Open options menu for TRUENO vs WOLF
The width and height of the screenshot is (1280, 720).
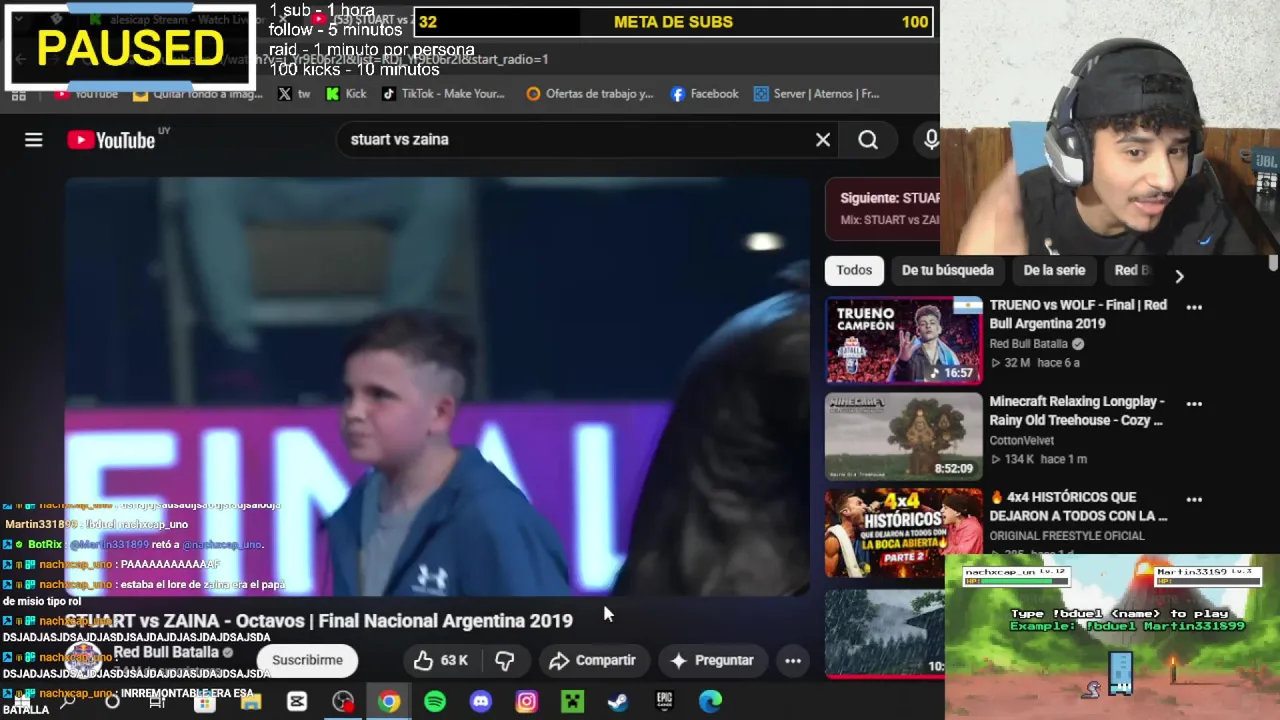pyautogui.click(x=1194, y=307)
